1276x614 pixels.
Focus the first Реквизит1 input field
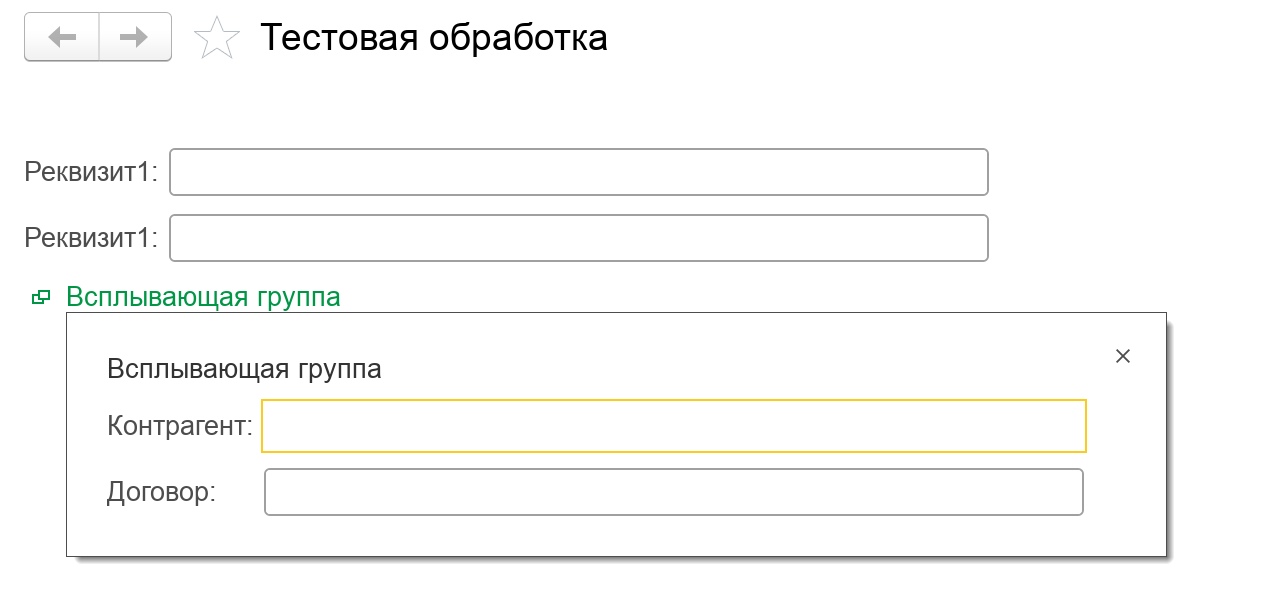point(578,172)
